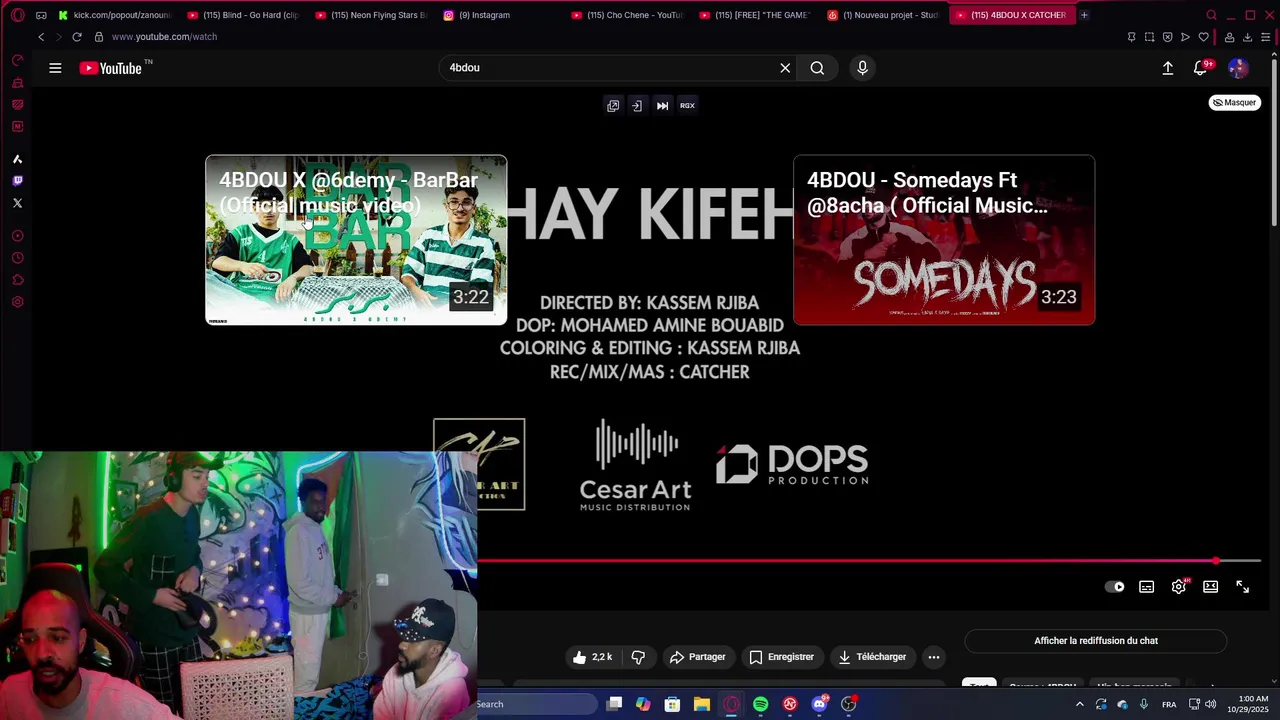Toggle the autoplay switch
1280x720 pixels.
(1114, 587)
